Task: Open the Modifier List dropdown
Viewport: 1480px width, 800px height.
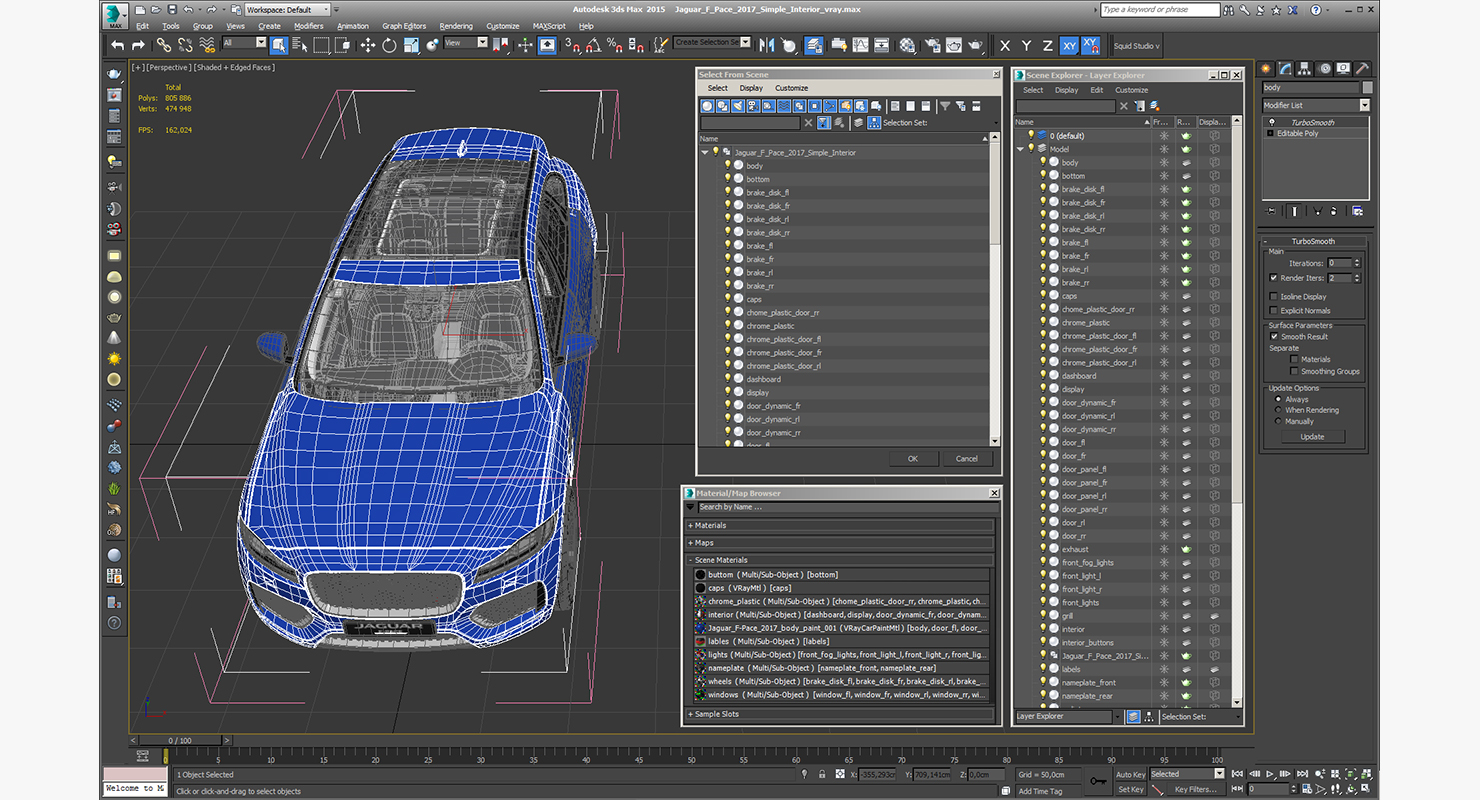Action: click(1316, 105)
